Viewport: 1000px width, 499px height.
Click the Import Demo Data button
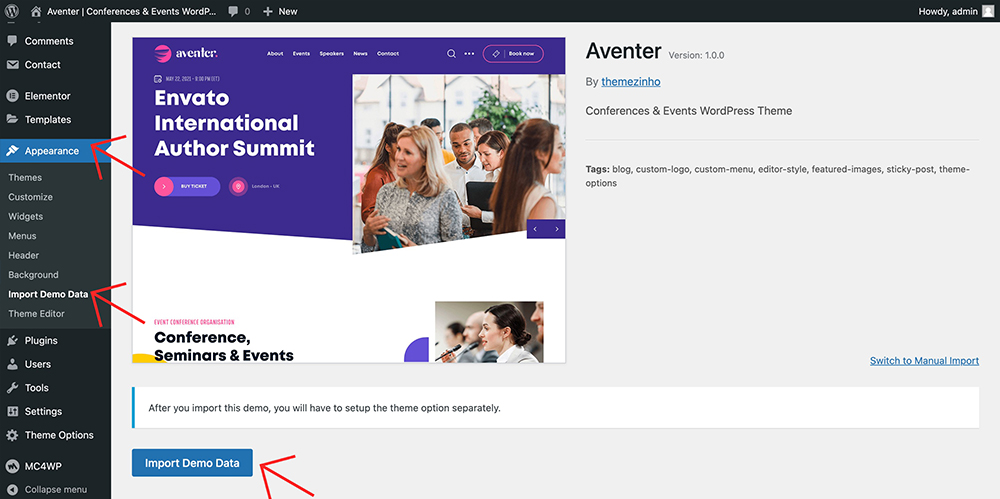point(192,463)
